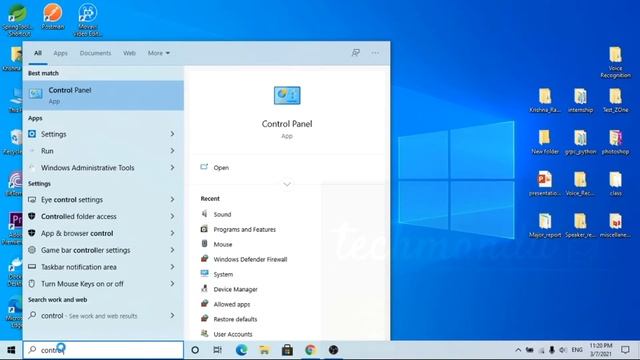
Task: Open Sound from the Recent list
Action: point(222,214)
